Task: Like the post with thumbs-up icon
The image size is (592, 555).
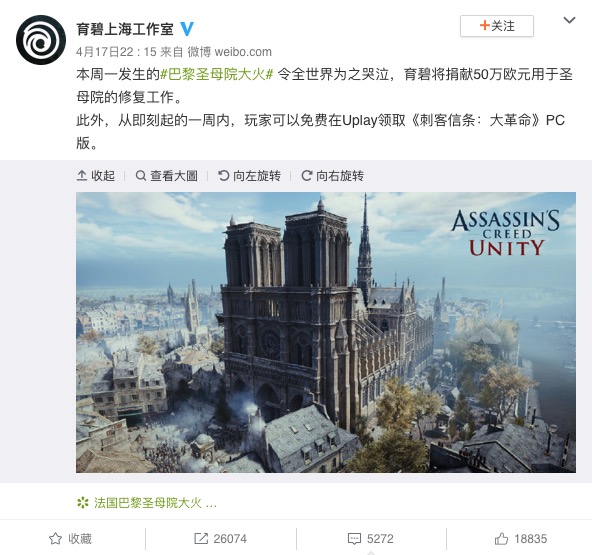Action: (501, 538)
